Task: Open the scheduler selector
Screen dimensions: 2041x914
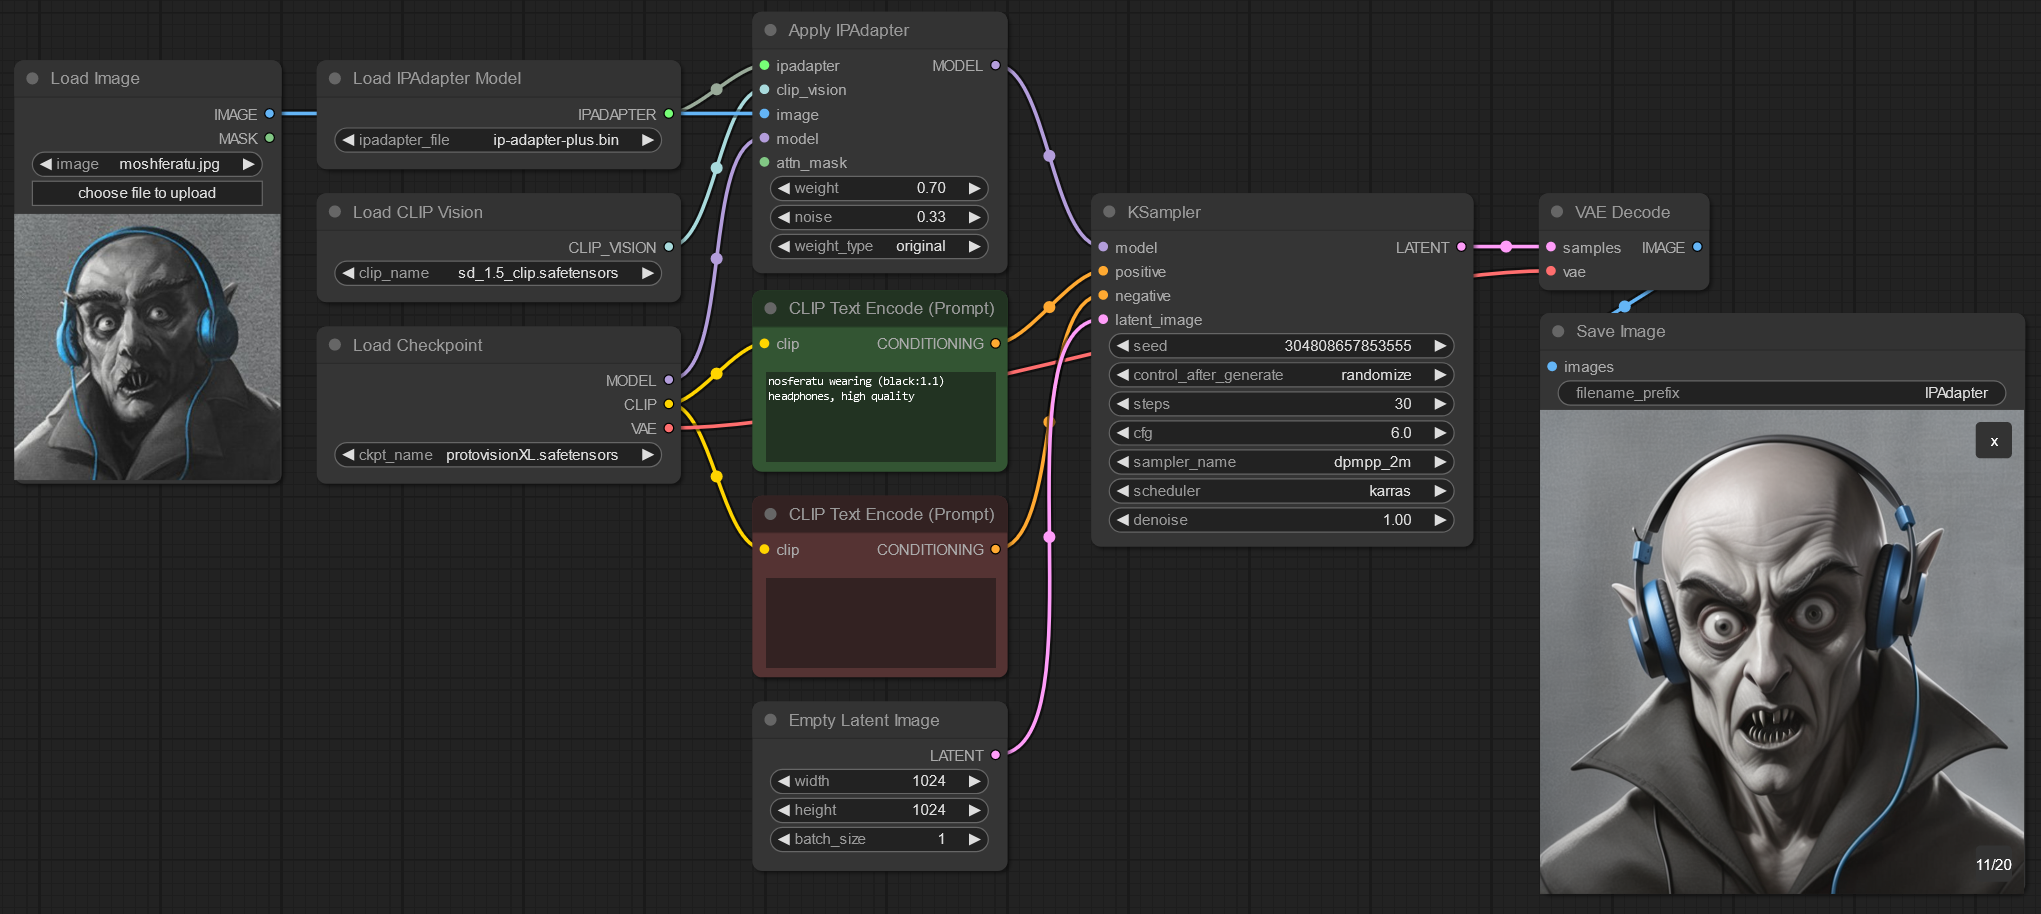Action: pyautogui.click(x=1281, y=491)
